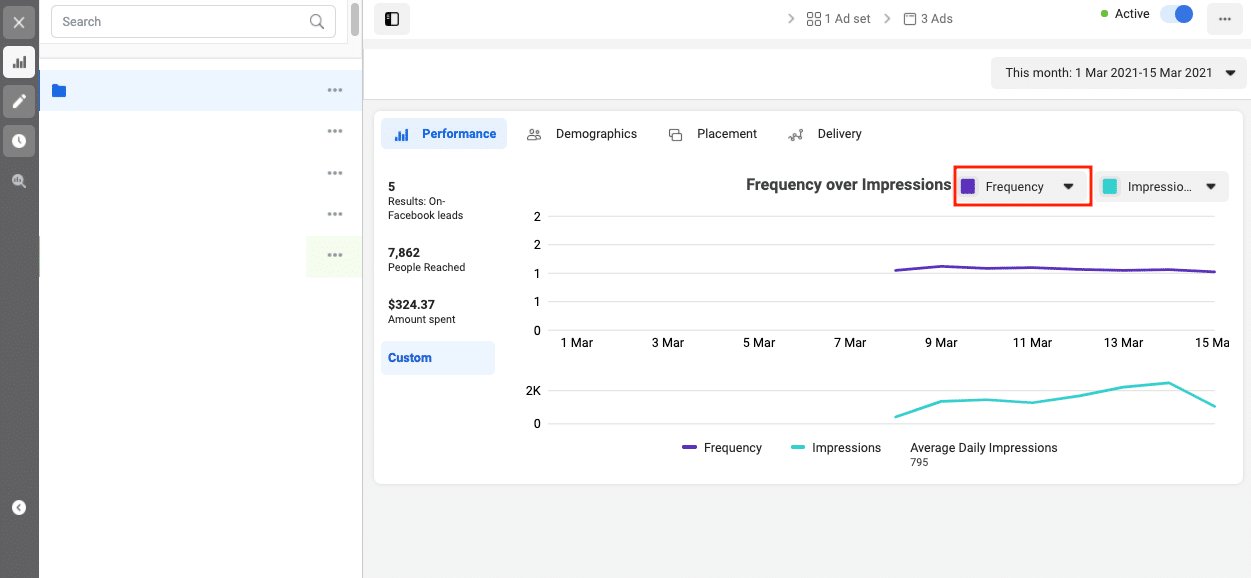1251x578 pixels.
Task: Click the magnifier review icon in left sidebar
Action: click(18, 181)
